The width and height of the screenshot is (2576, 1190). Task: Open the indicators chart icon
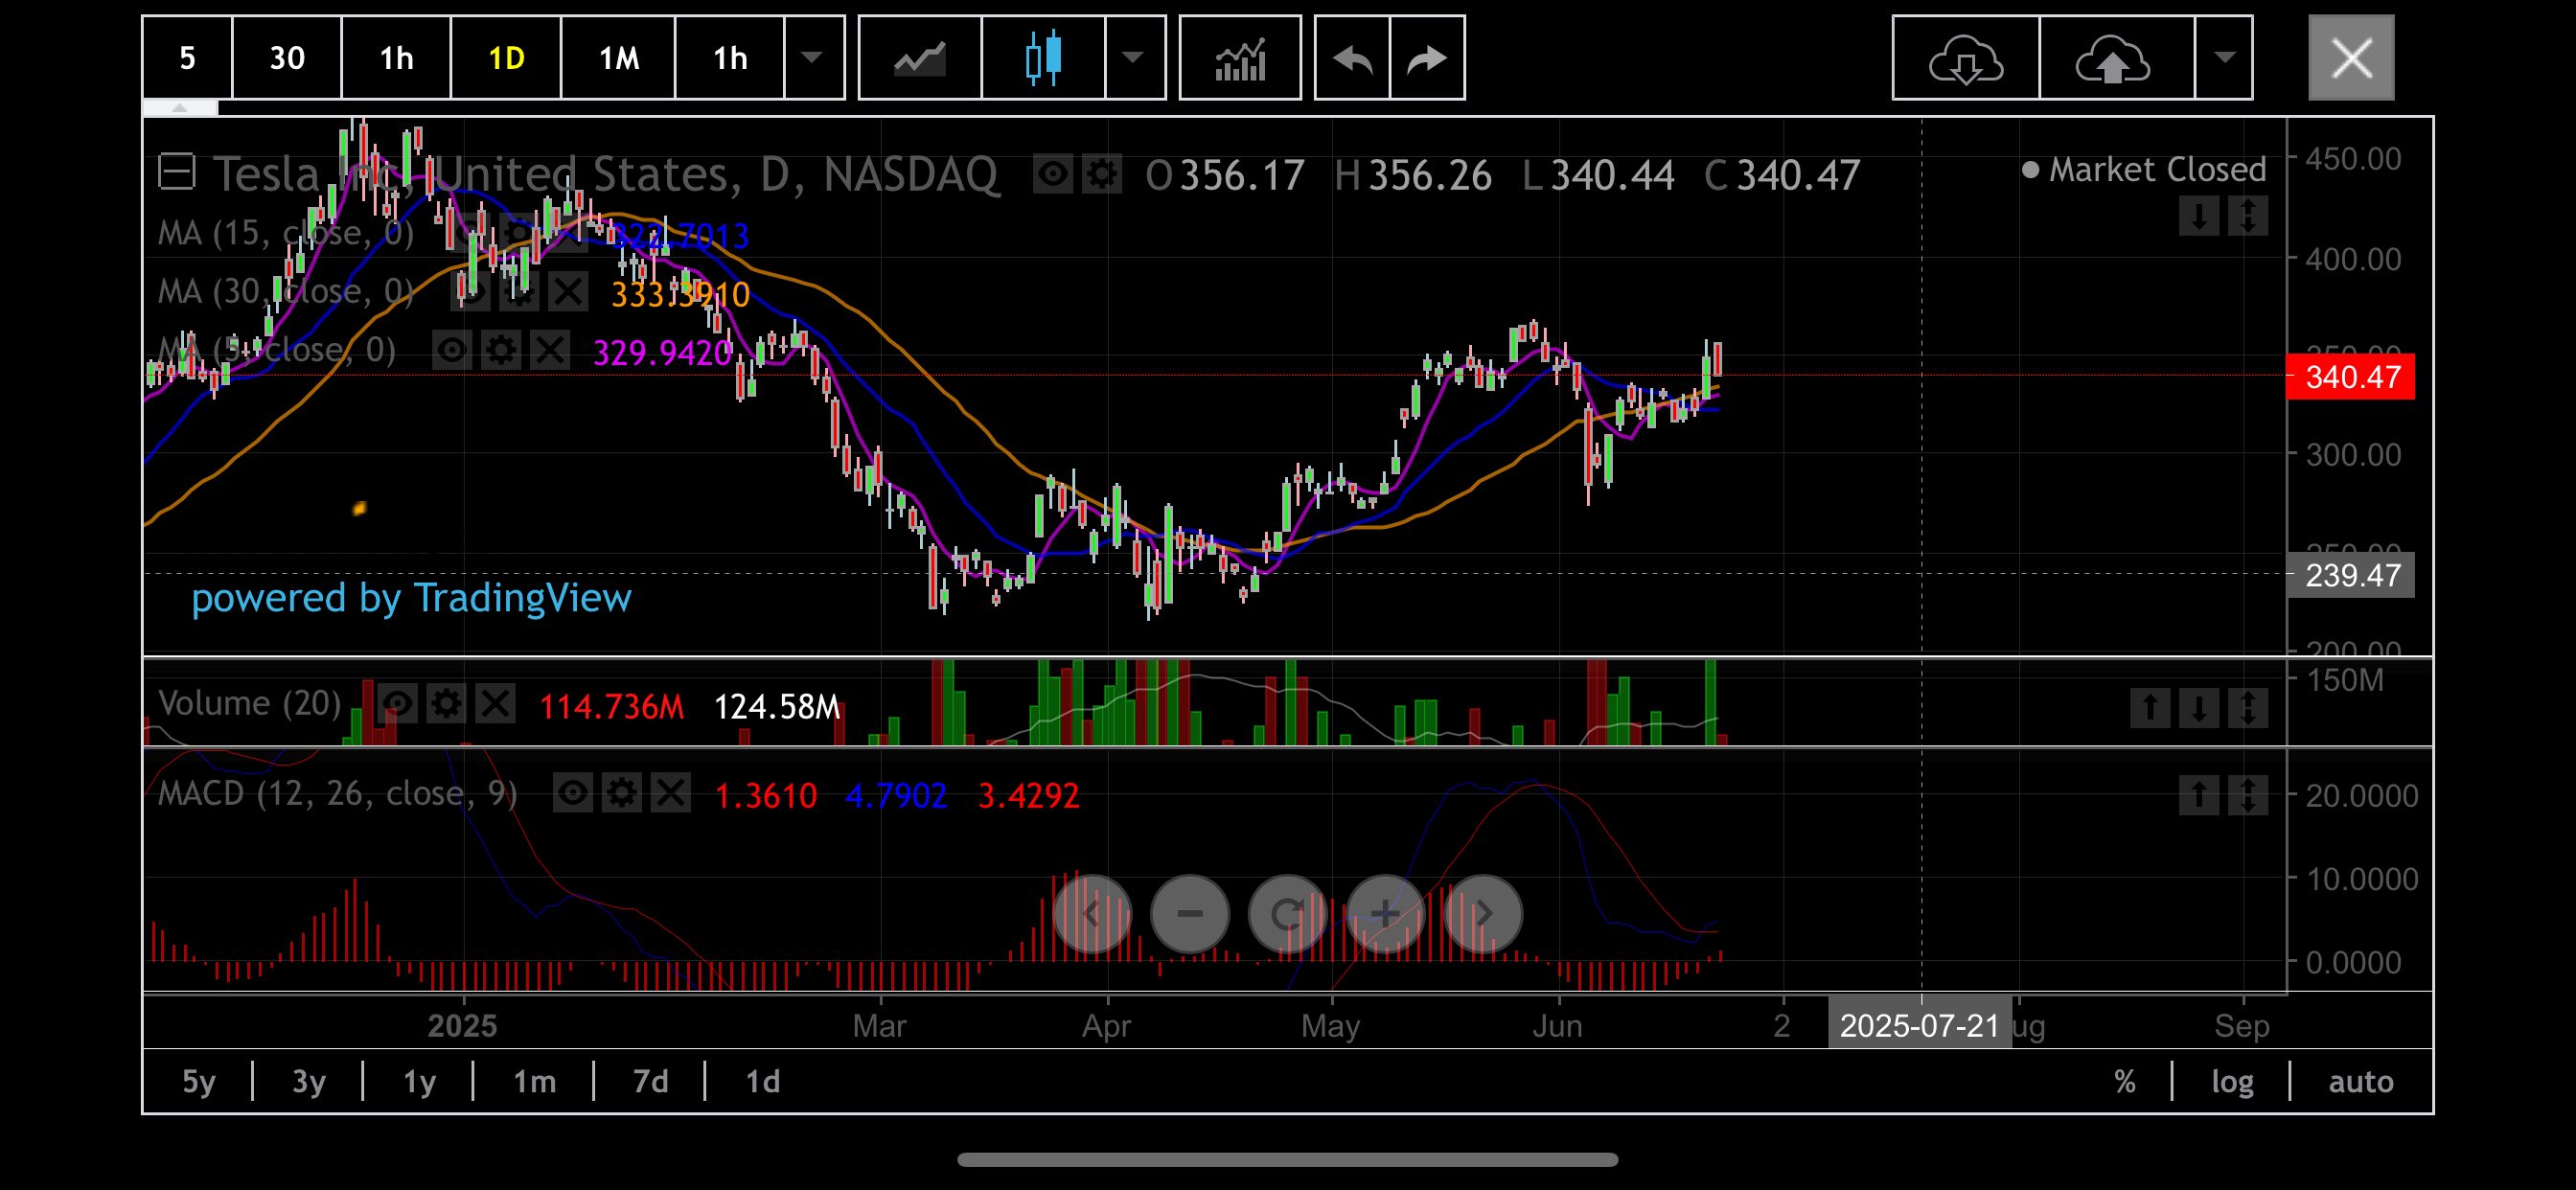[1240, 58]
